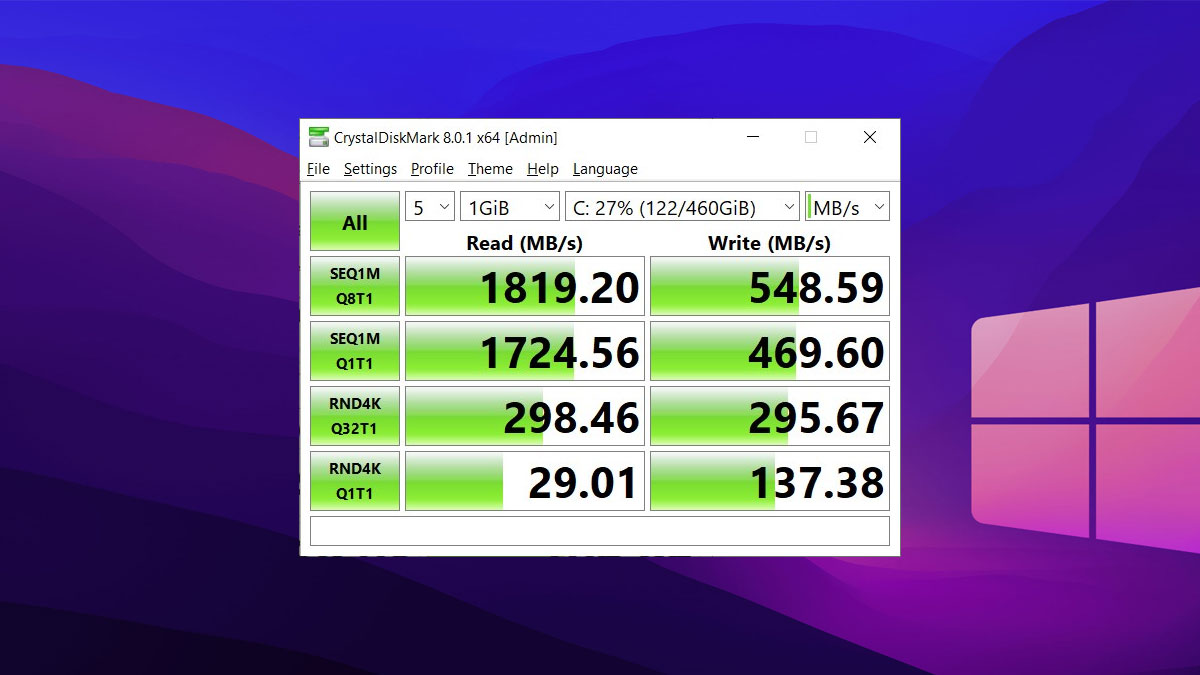This screenshot has height=675, width=1200.
Task: Open the File menu
Action: (x=318, y=169)
